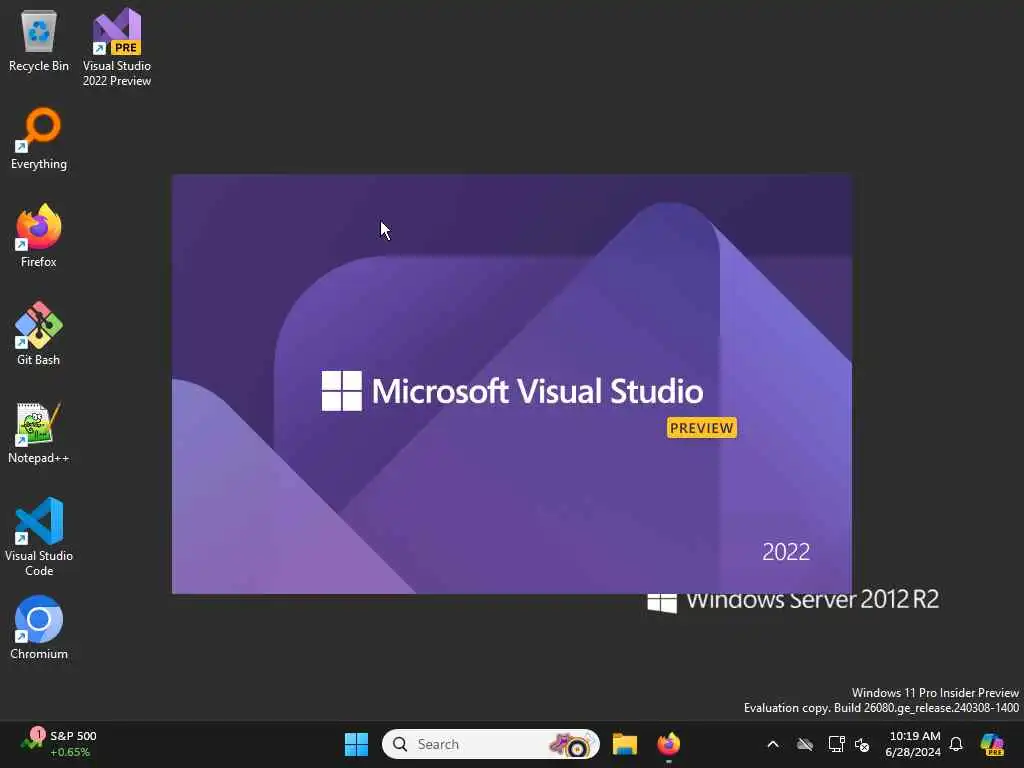Open the Windows Start menu

click(x=357, y=744)
